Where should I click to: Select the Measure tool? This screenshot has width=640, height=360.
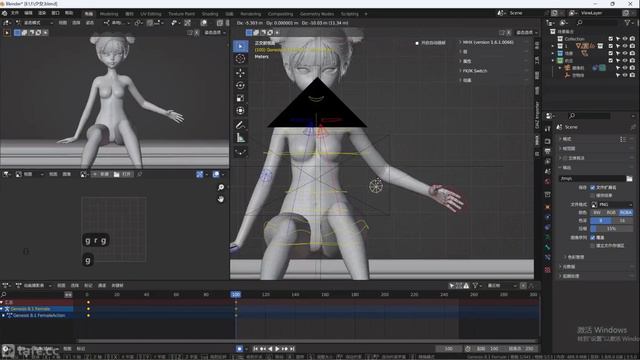[x=240, y=138]
